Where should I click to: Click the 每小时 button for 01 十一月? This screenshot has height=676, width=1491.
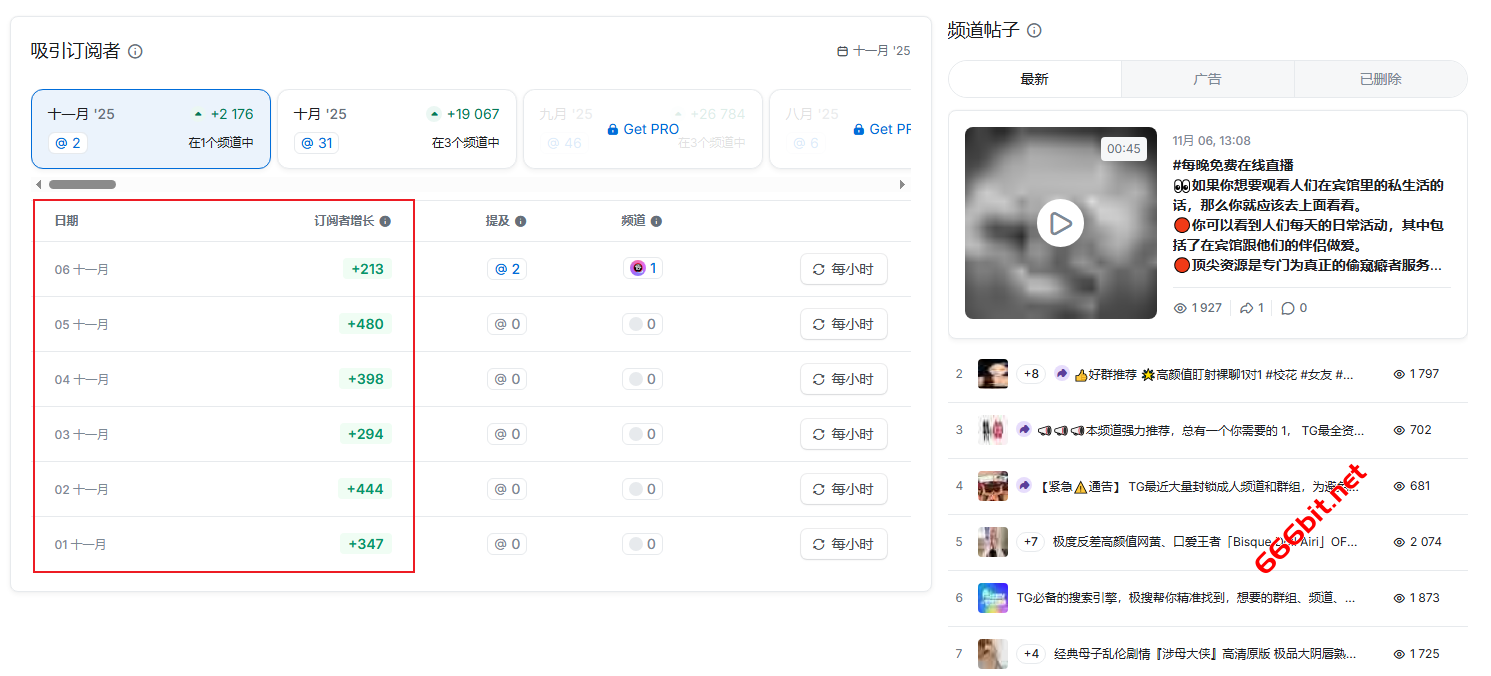843,544
